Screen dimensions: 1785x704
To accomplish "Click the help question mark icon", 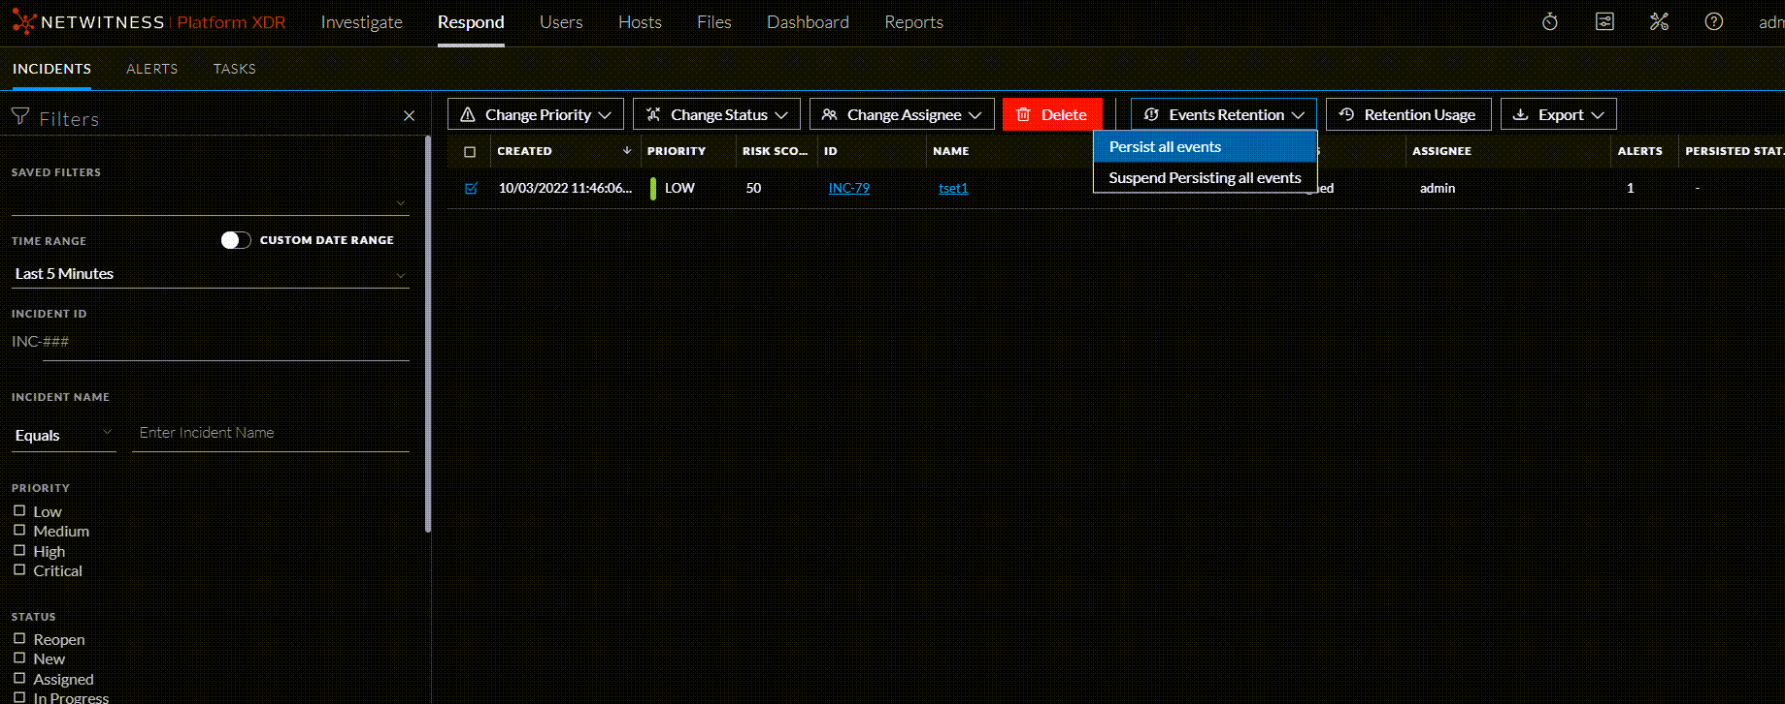I will 1713,22.
